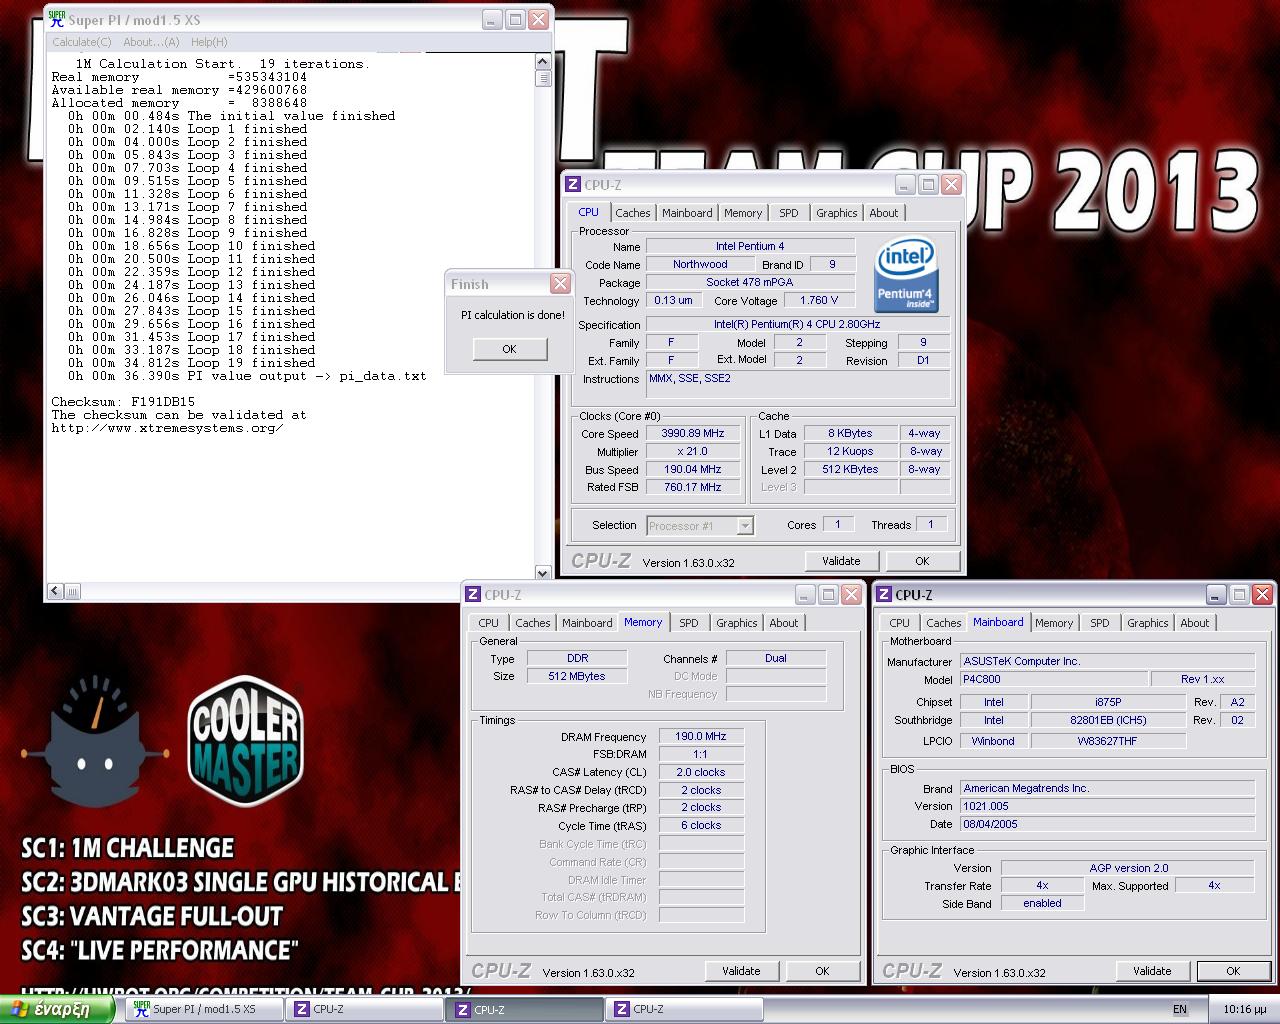Select the Graphics tab in the Mainboard window
This screenshot has height=1024, width=1280.
pos(1147,623)
